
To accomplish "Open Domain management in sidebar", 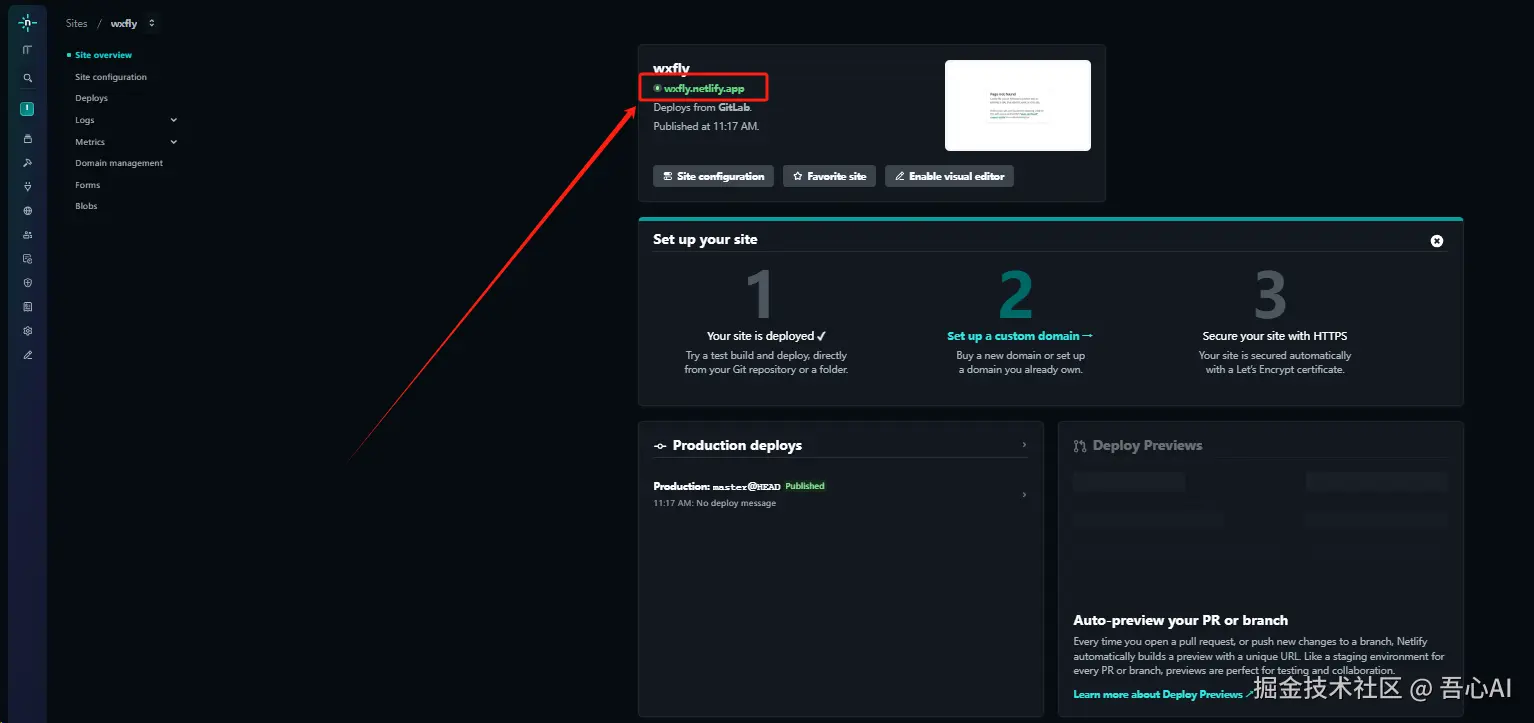I will [119, 163].
